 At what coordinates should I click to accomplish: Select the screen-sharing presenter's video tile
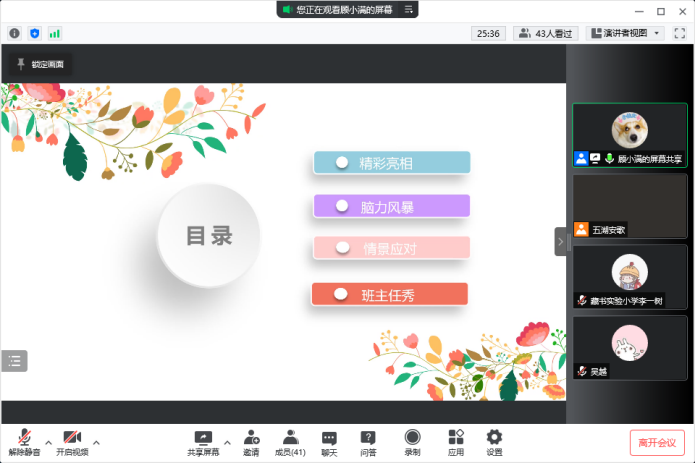630,135
